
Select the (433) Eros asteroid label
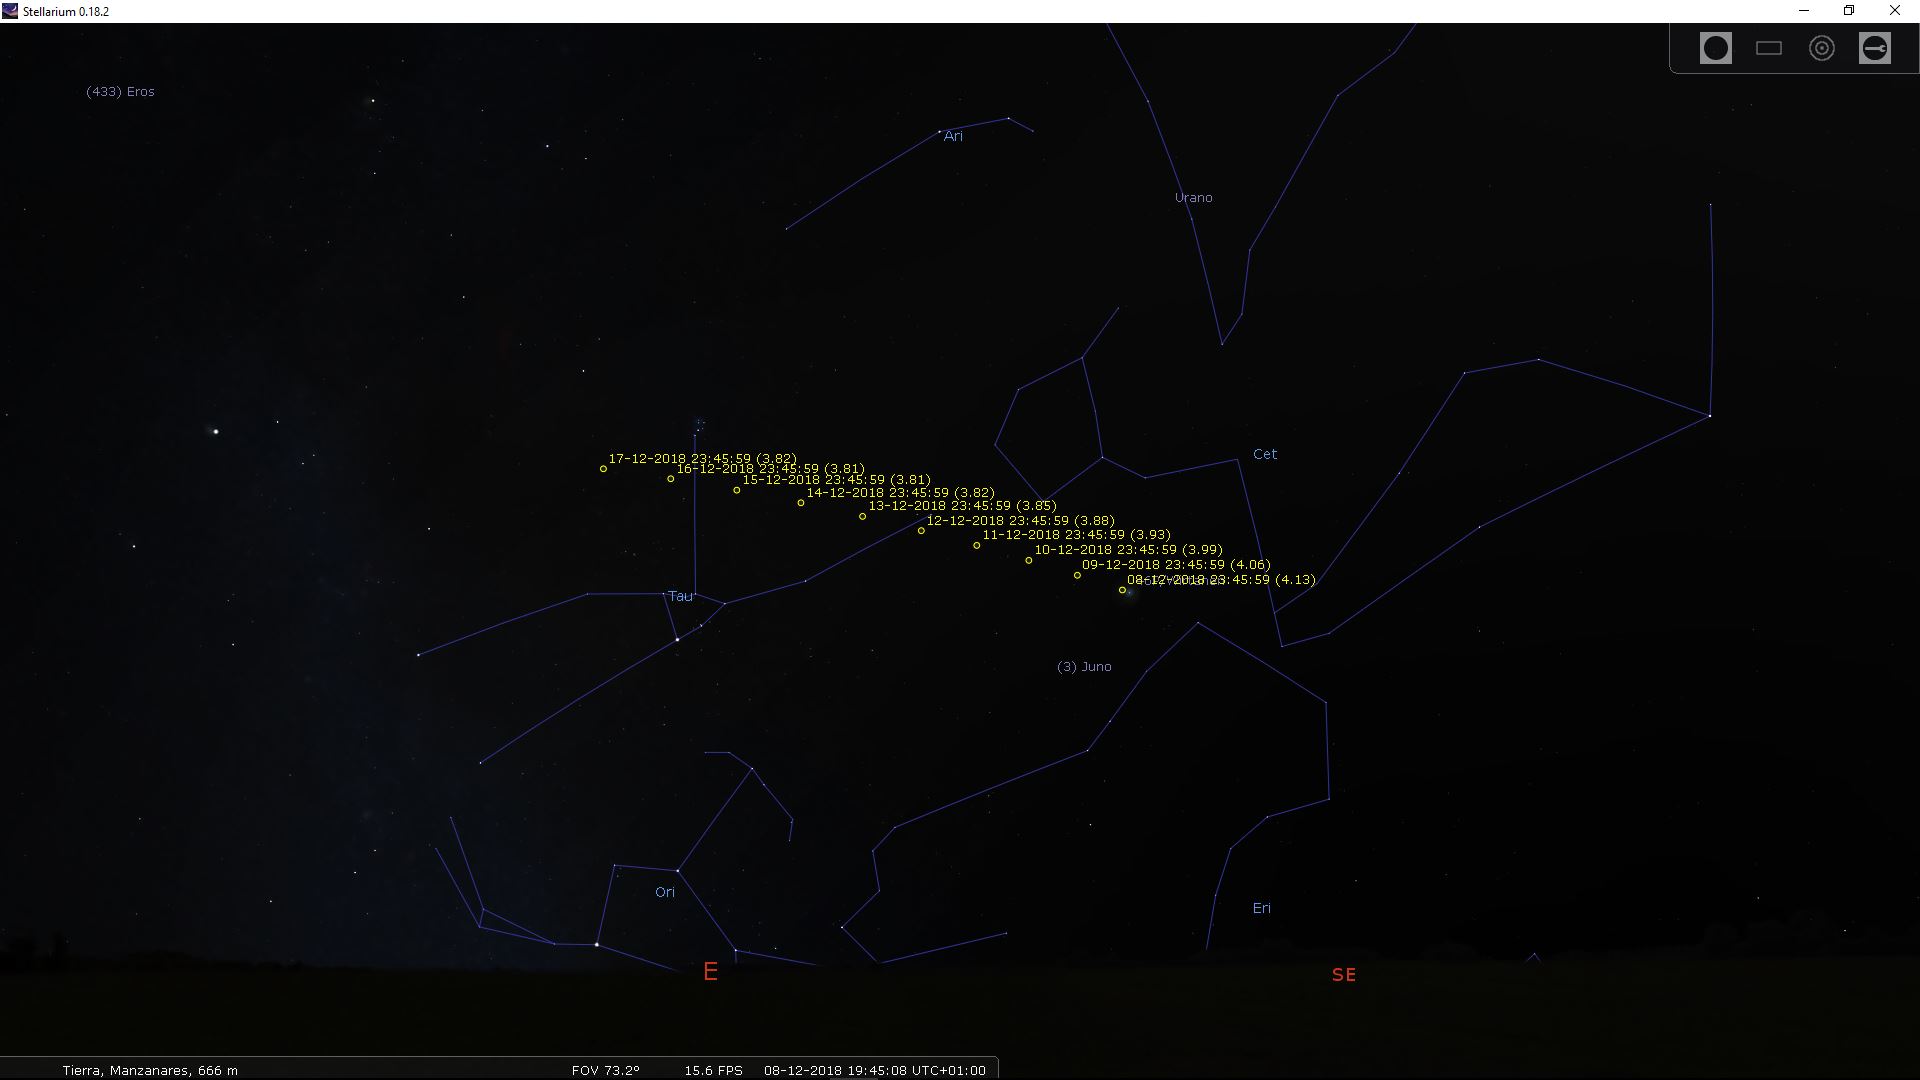point(120,91)
